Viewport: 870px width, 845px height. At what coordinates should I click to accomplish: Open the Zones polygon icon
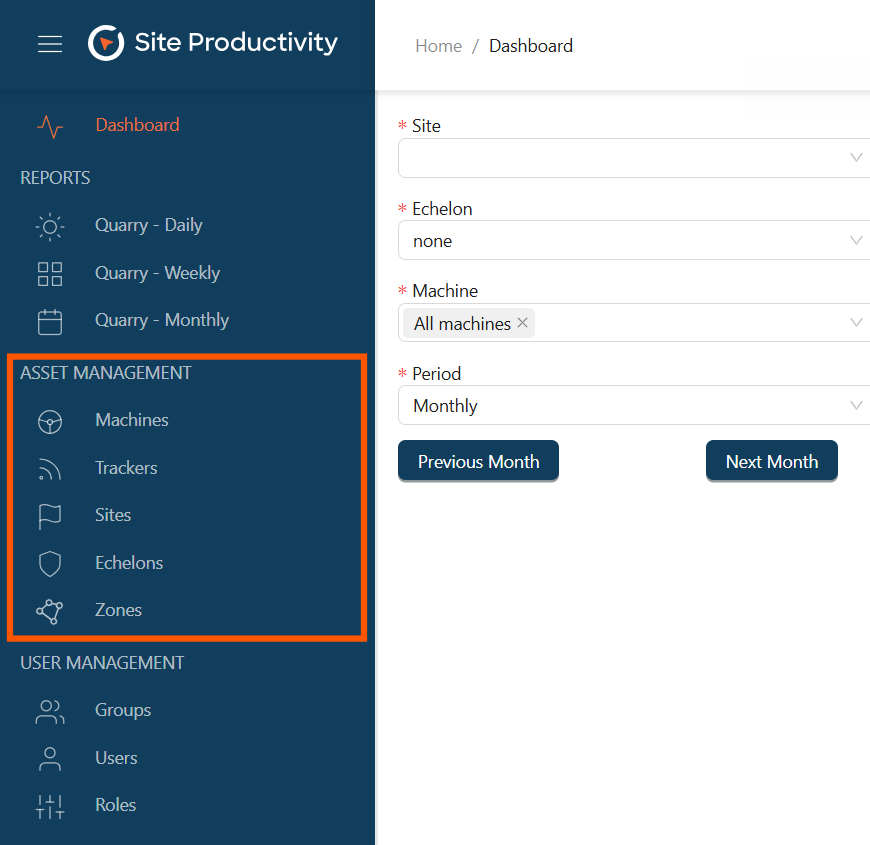click(50, 611)
